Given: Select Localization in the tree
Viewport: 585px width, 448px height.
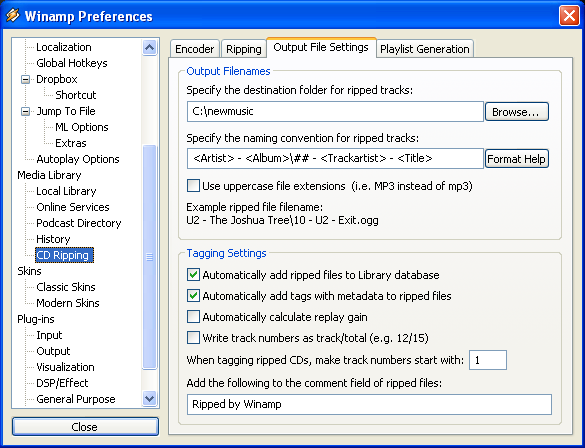Looking at the screenshot, I should [x=64, y=47].
